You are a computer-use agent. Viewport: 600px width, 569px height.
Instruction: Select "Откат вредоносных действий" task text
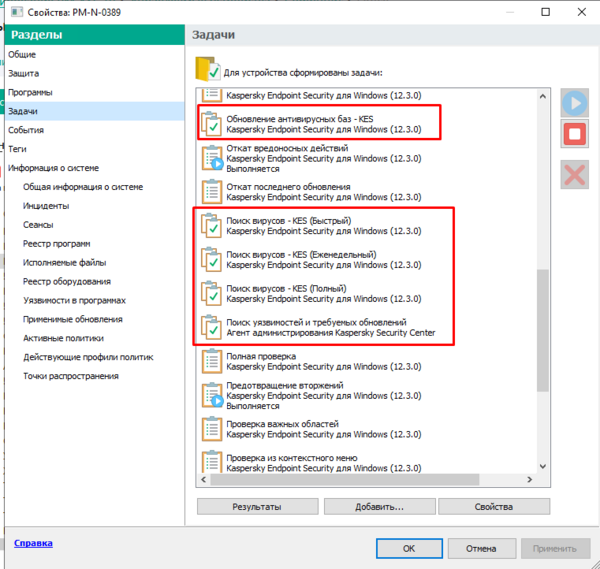(x=287, y=148)
